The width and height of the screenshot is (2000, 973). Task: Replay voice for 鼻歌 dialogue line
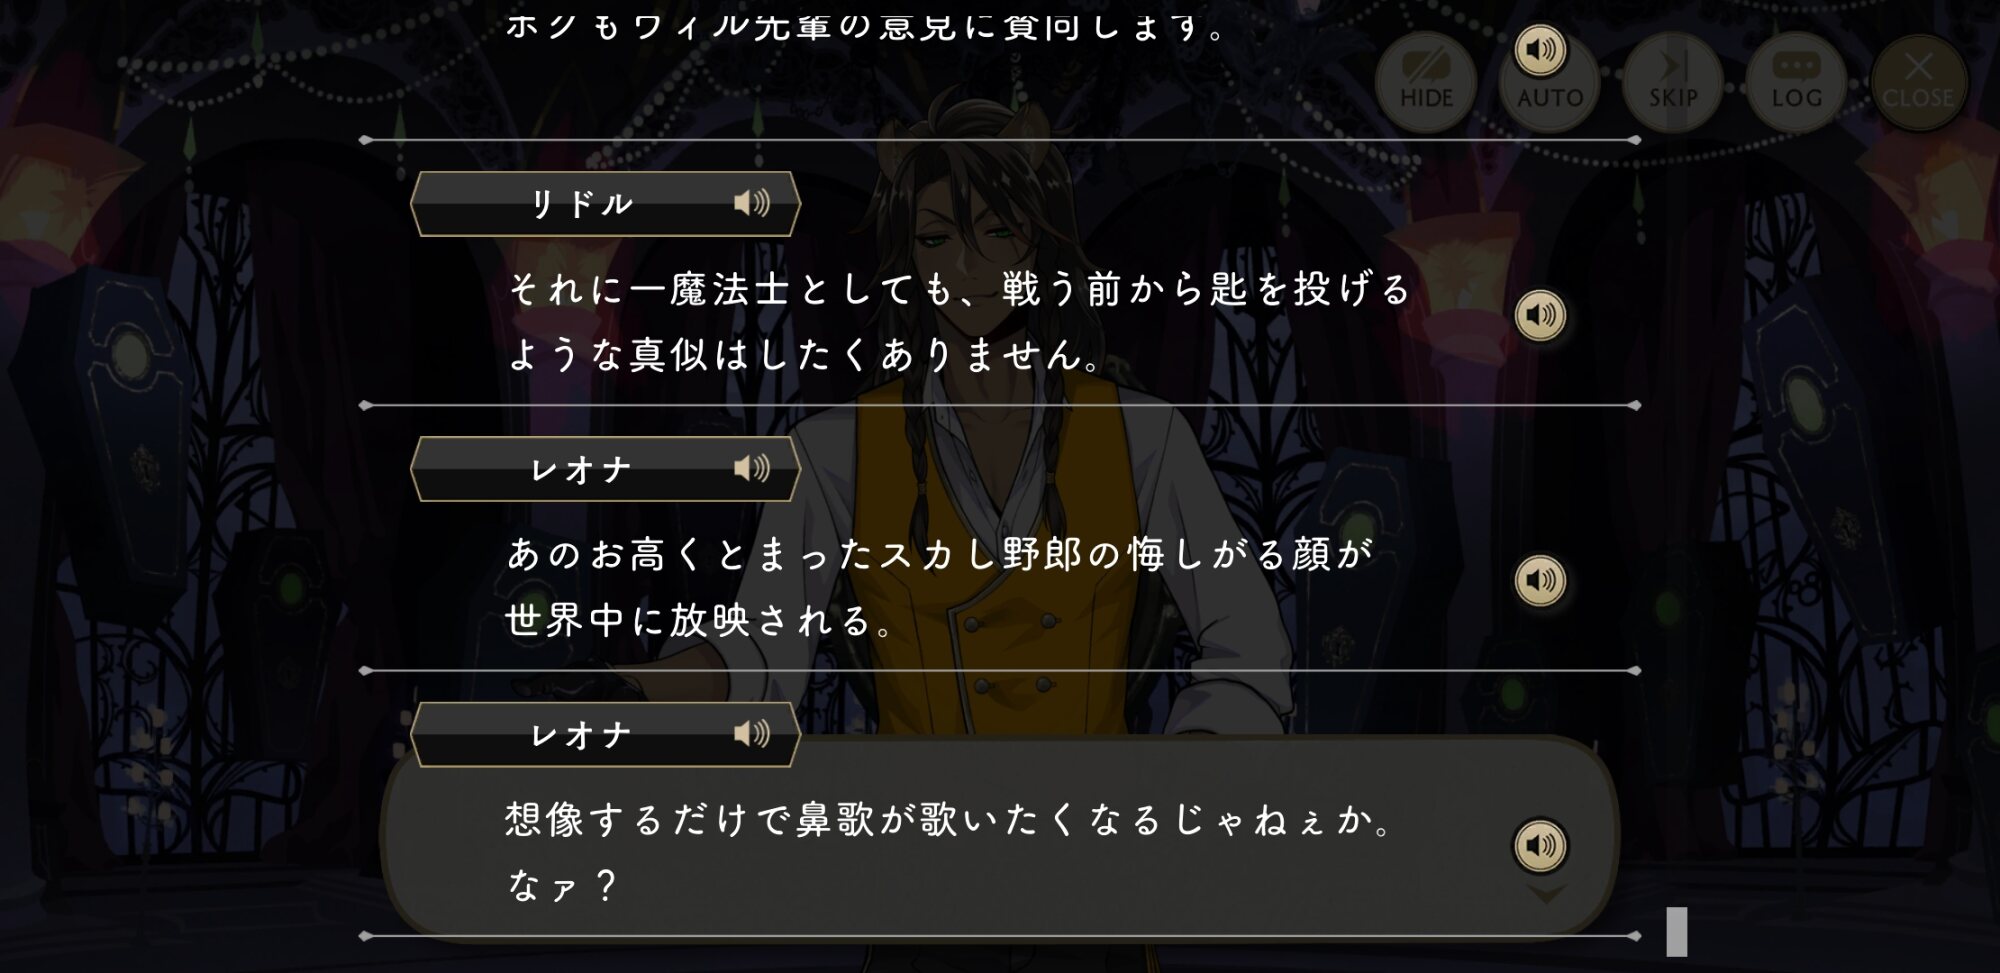(1540, 845)
